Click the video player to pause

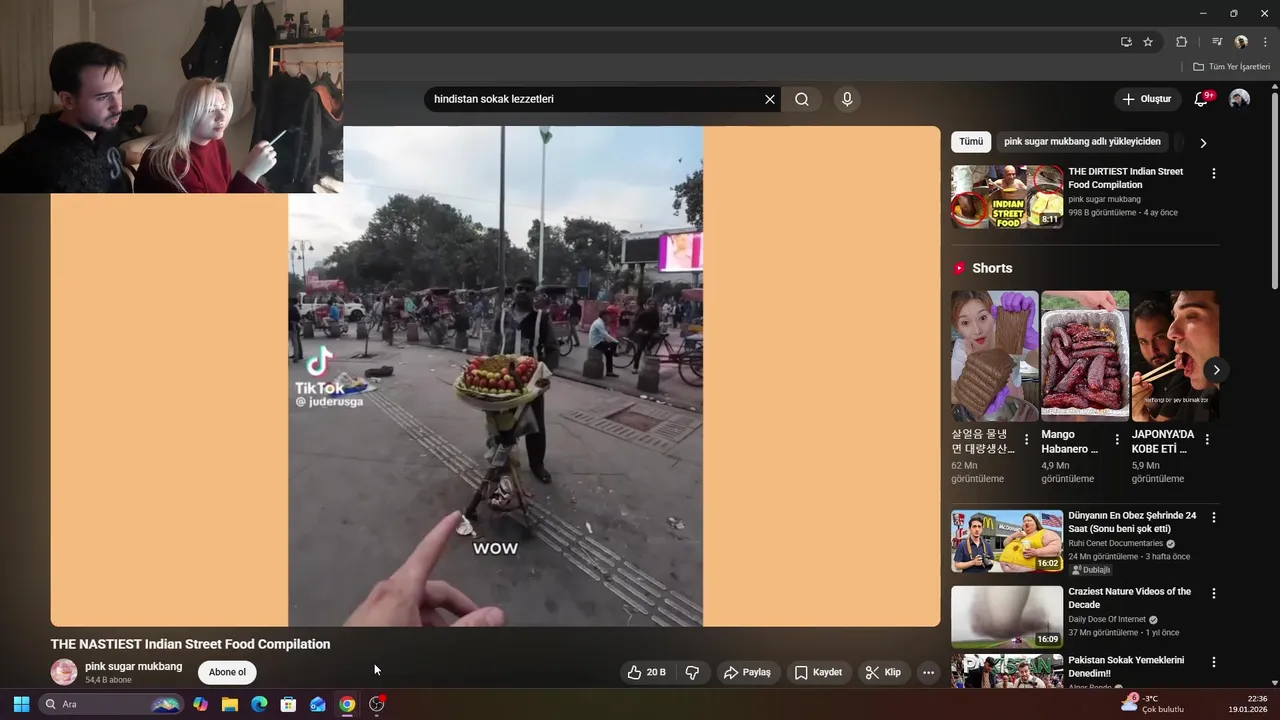pyautogui.click(x=496, y=376)
